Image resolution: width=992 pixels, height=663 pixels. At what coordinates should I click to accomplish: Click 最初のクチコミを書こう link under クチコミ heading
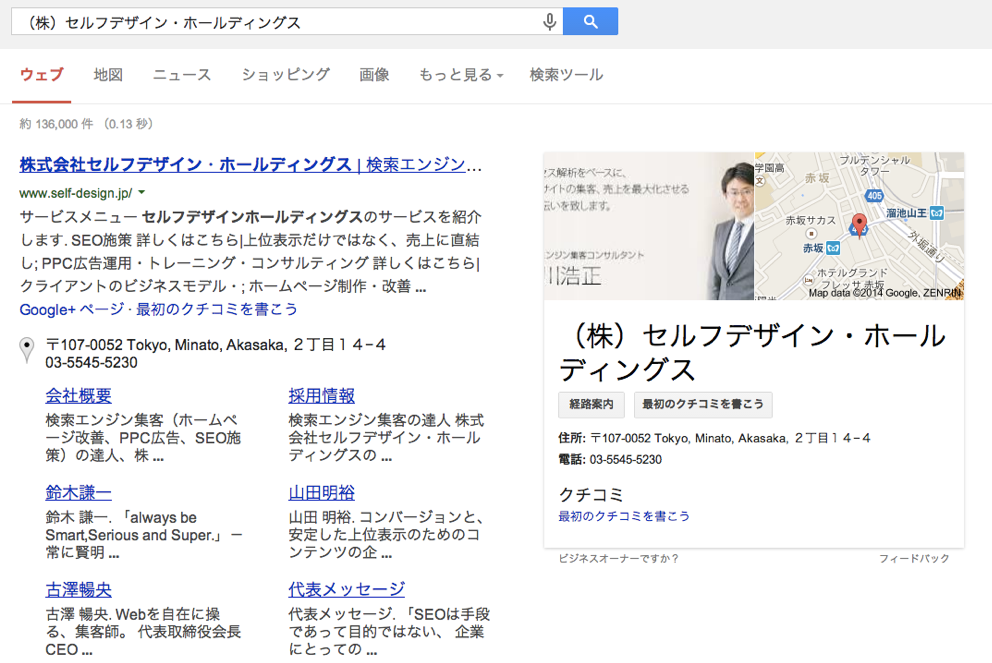(624, 516)
